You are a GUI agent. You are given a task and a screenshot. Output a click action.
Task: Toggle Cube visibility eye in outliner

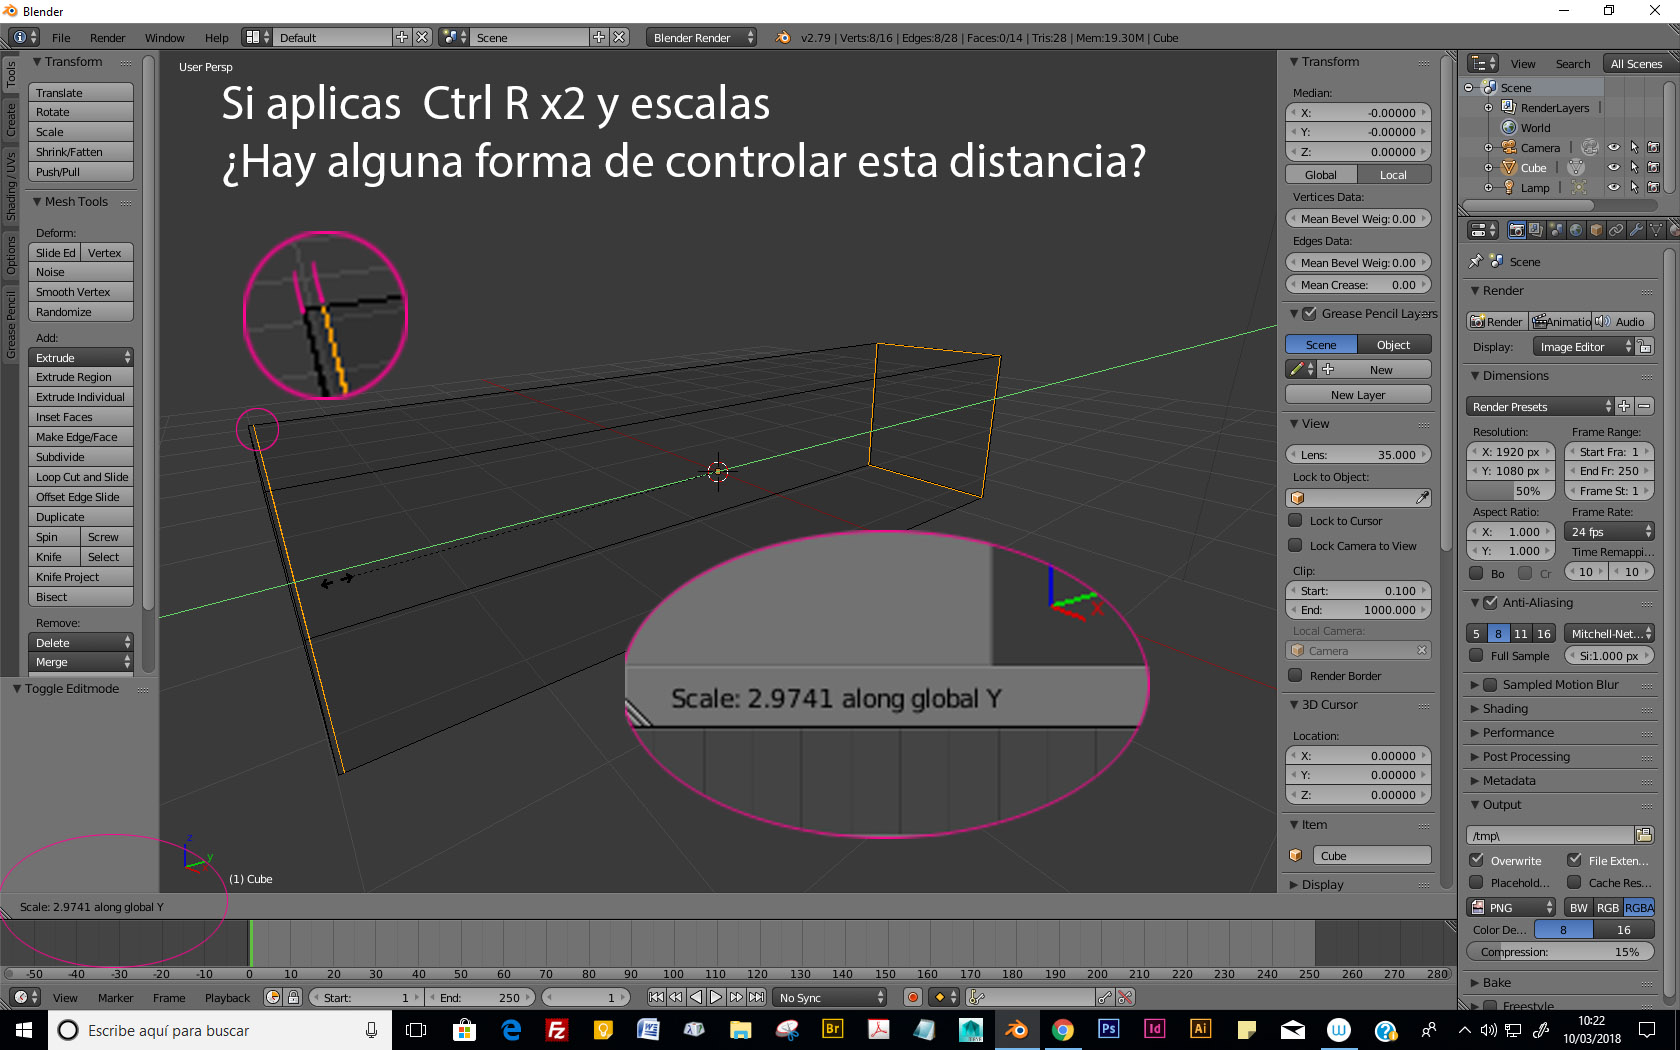(1613, 167)
